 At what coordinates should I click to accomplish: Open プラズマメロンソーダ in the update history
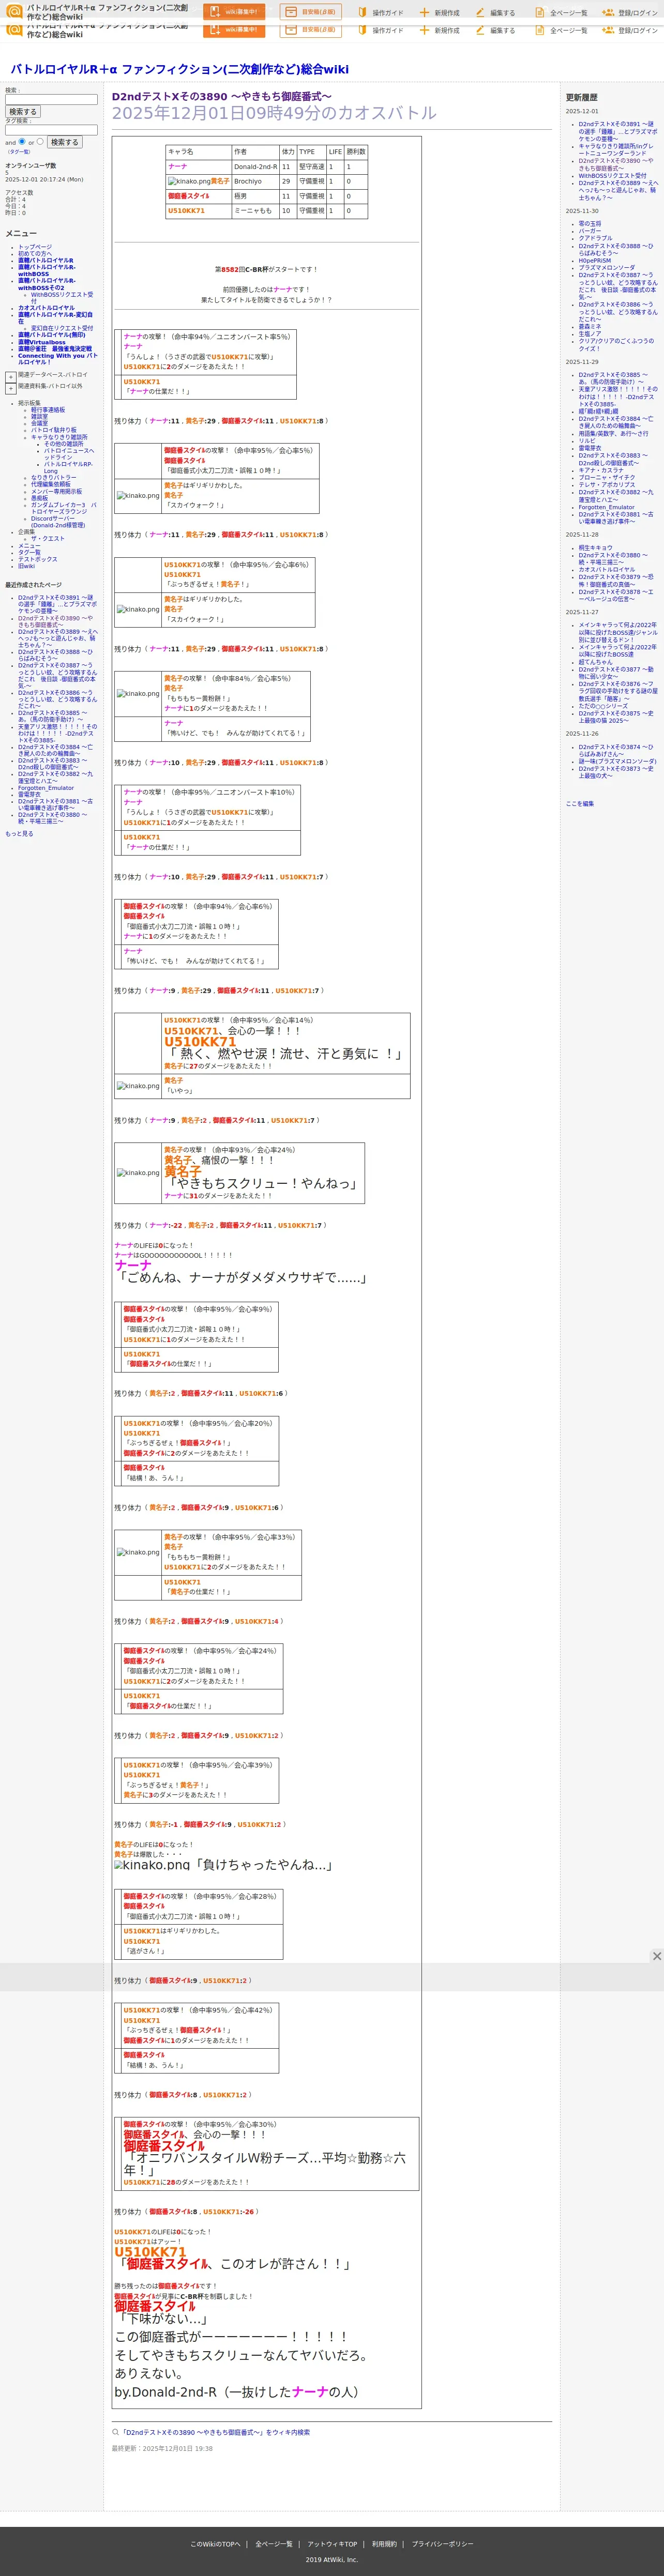[607, 268]
